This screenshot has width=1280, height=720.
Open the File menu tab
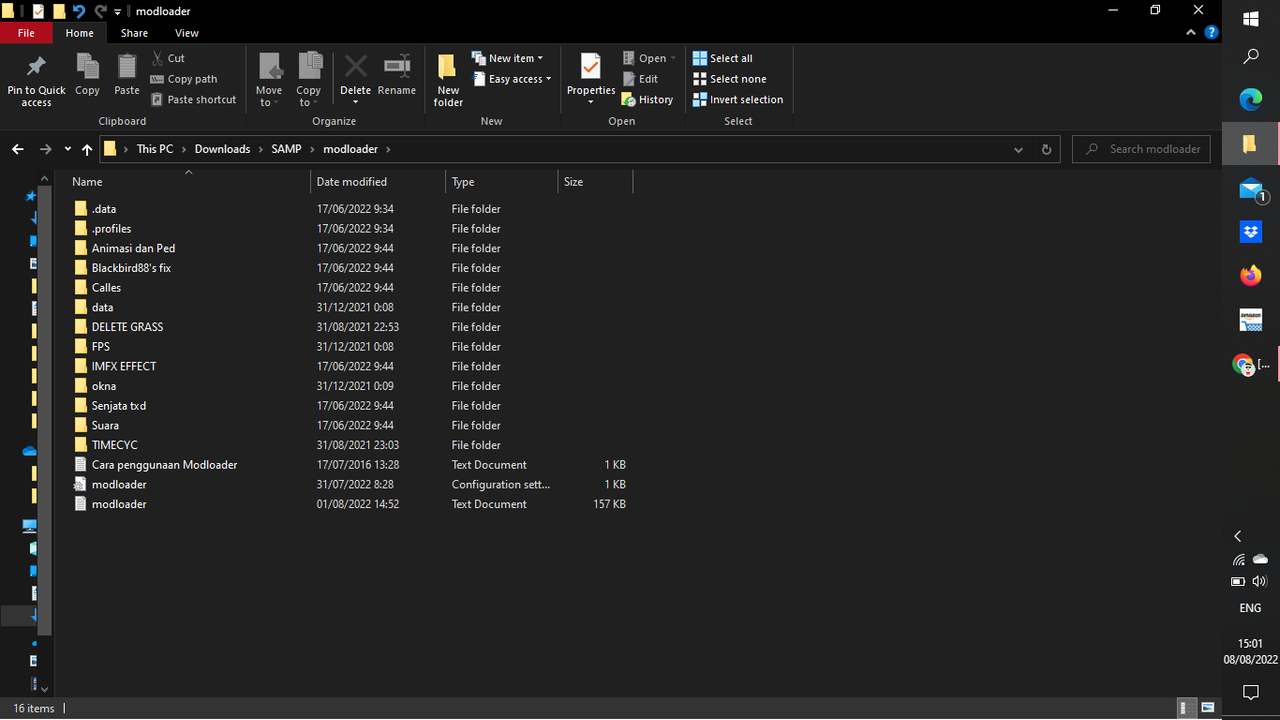coord(26,33)
